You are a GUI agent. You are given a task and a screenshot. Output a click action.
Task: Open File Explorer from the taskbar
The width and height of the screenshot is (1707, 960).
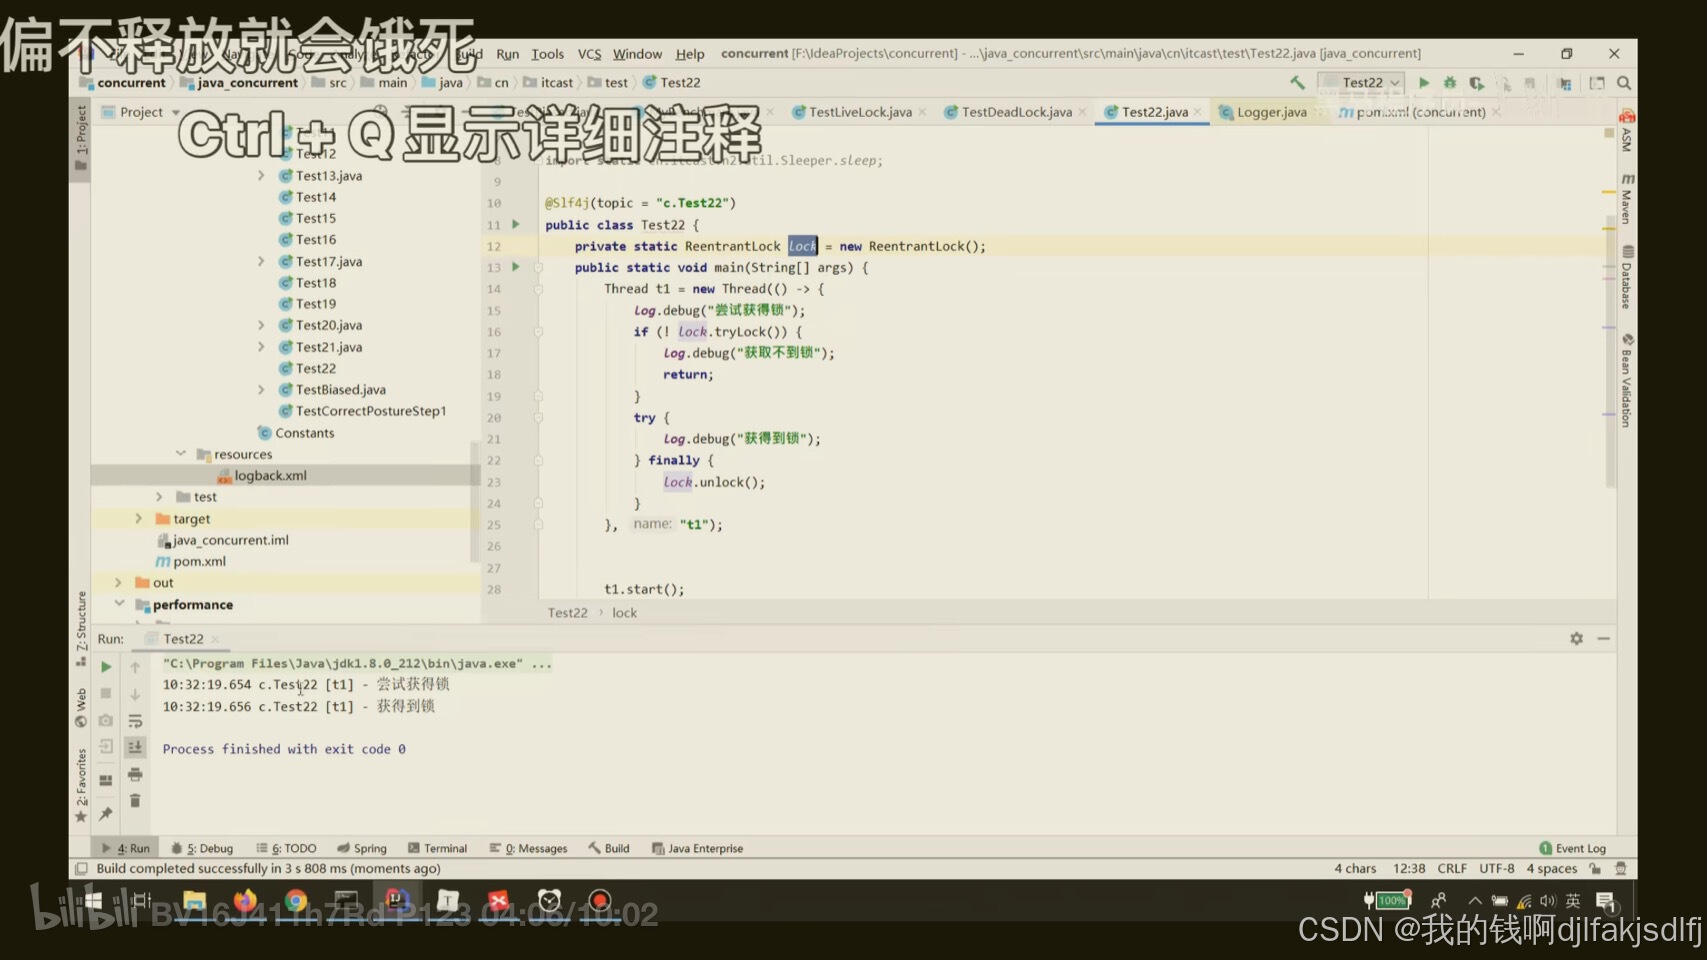point(194,901)
